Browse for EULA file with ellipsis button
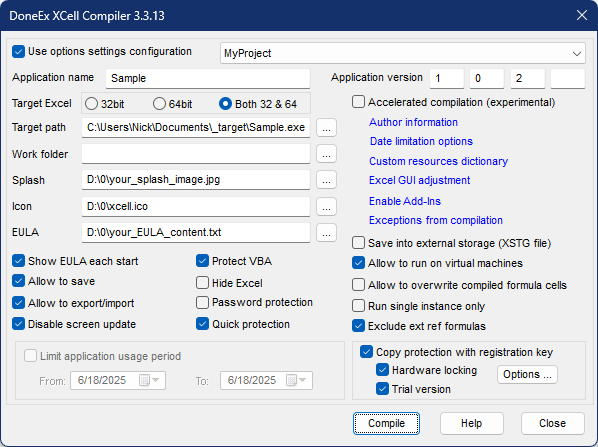The image size is (598, 447). tap(326, 232)
